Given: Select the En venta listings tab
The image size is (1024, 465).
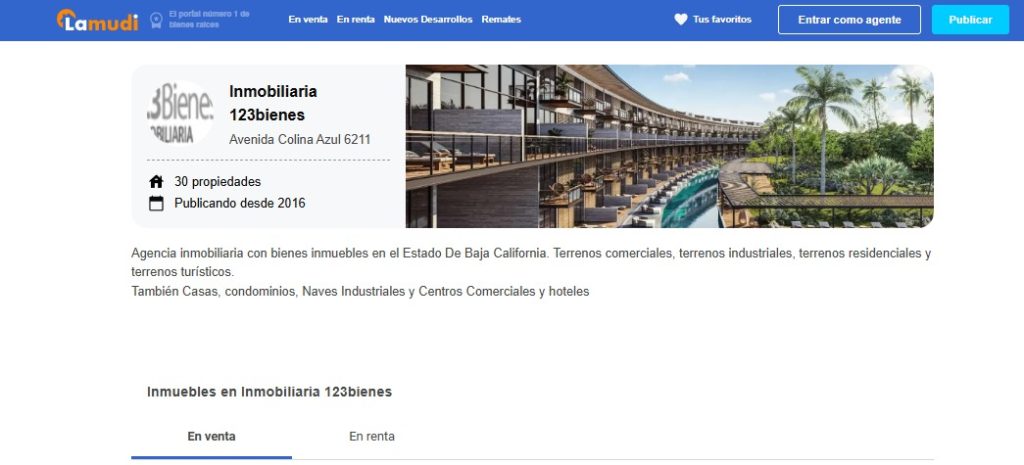Looking at the screenshot, I should 212,436.
